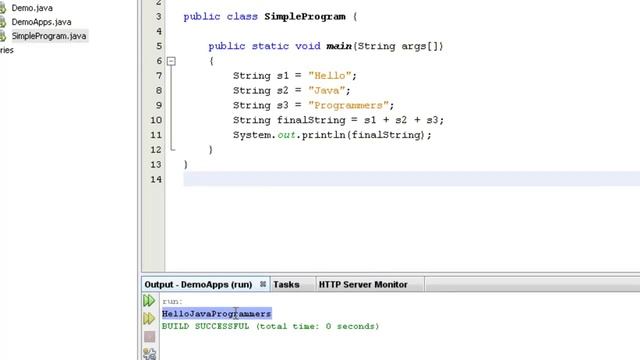Screen dimensions: 640x360
Task: Click the Antenna settings icon in Output panel
Action: (149, 354)
